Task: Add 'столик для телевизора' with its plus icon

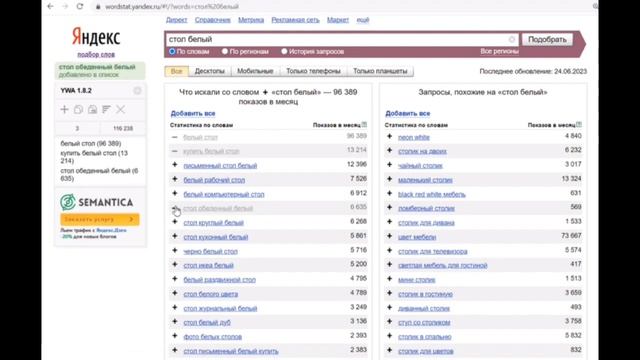Action: [389, 251]
